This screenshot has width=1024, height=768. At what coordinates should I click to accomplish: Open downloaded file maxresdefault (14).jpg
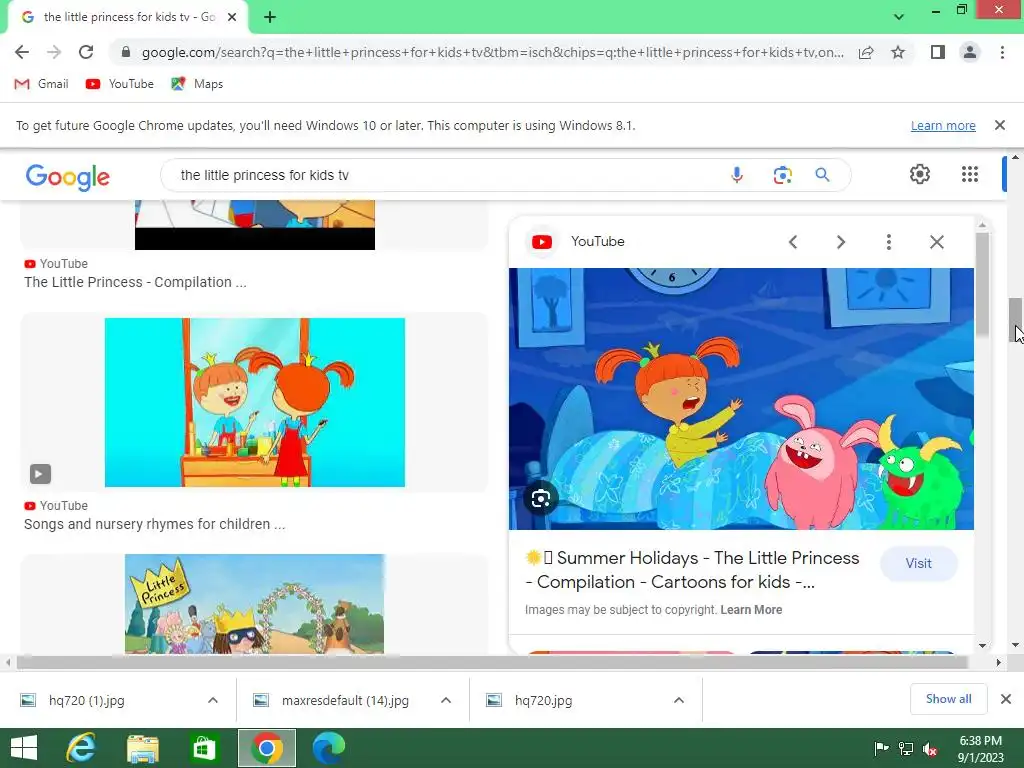[345, 700]
